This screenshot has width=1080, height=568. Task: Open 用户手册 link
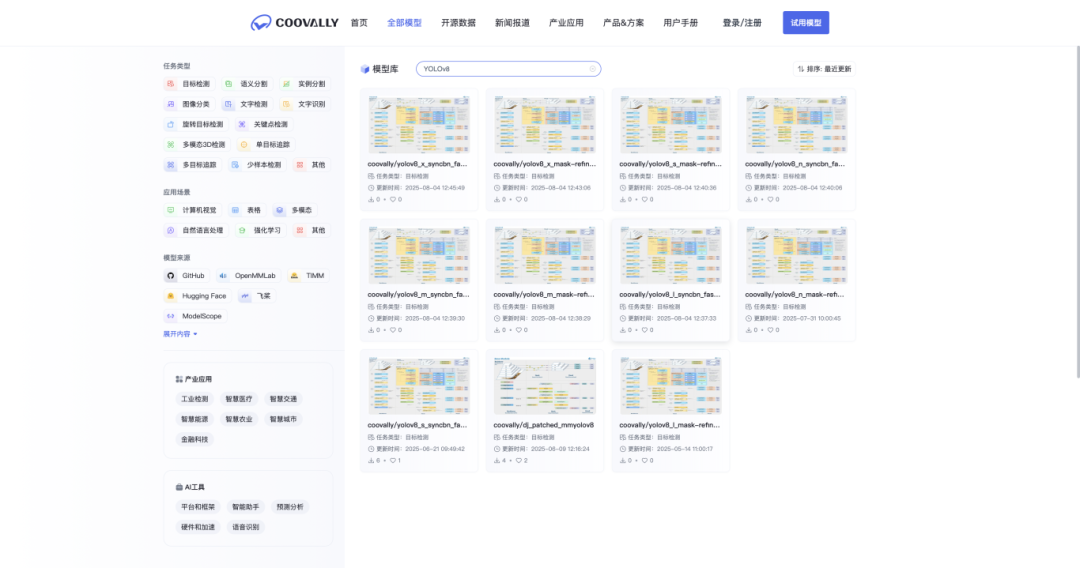pos(681,23)
